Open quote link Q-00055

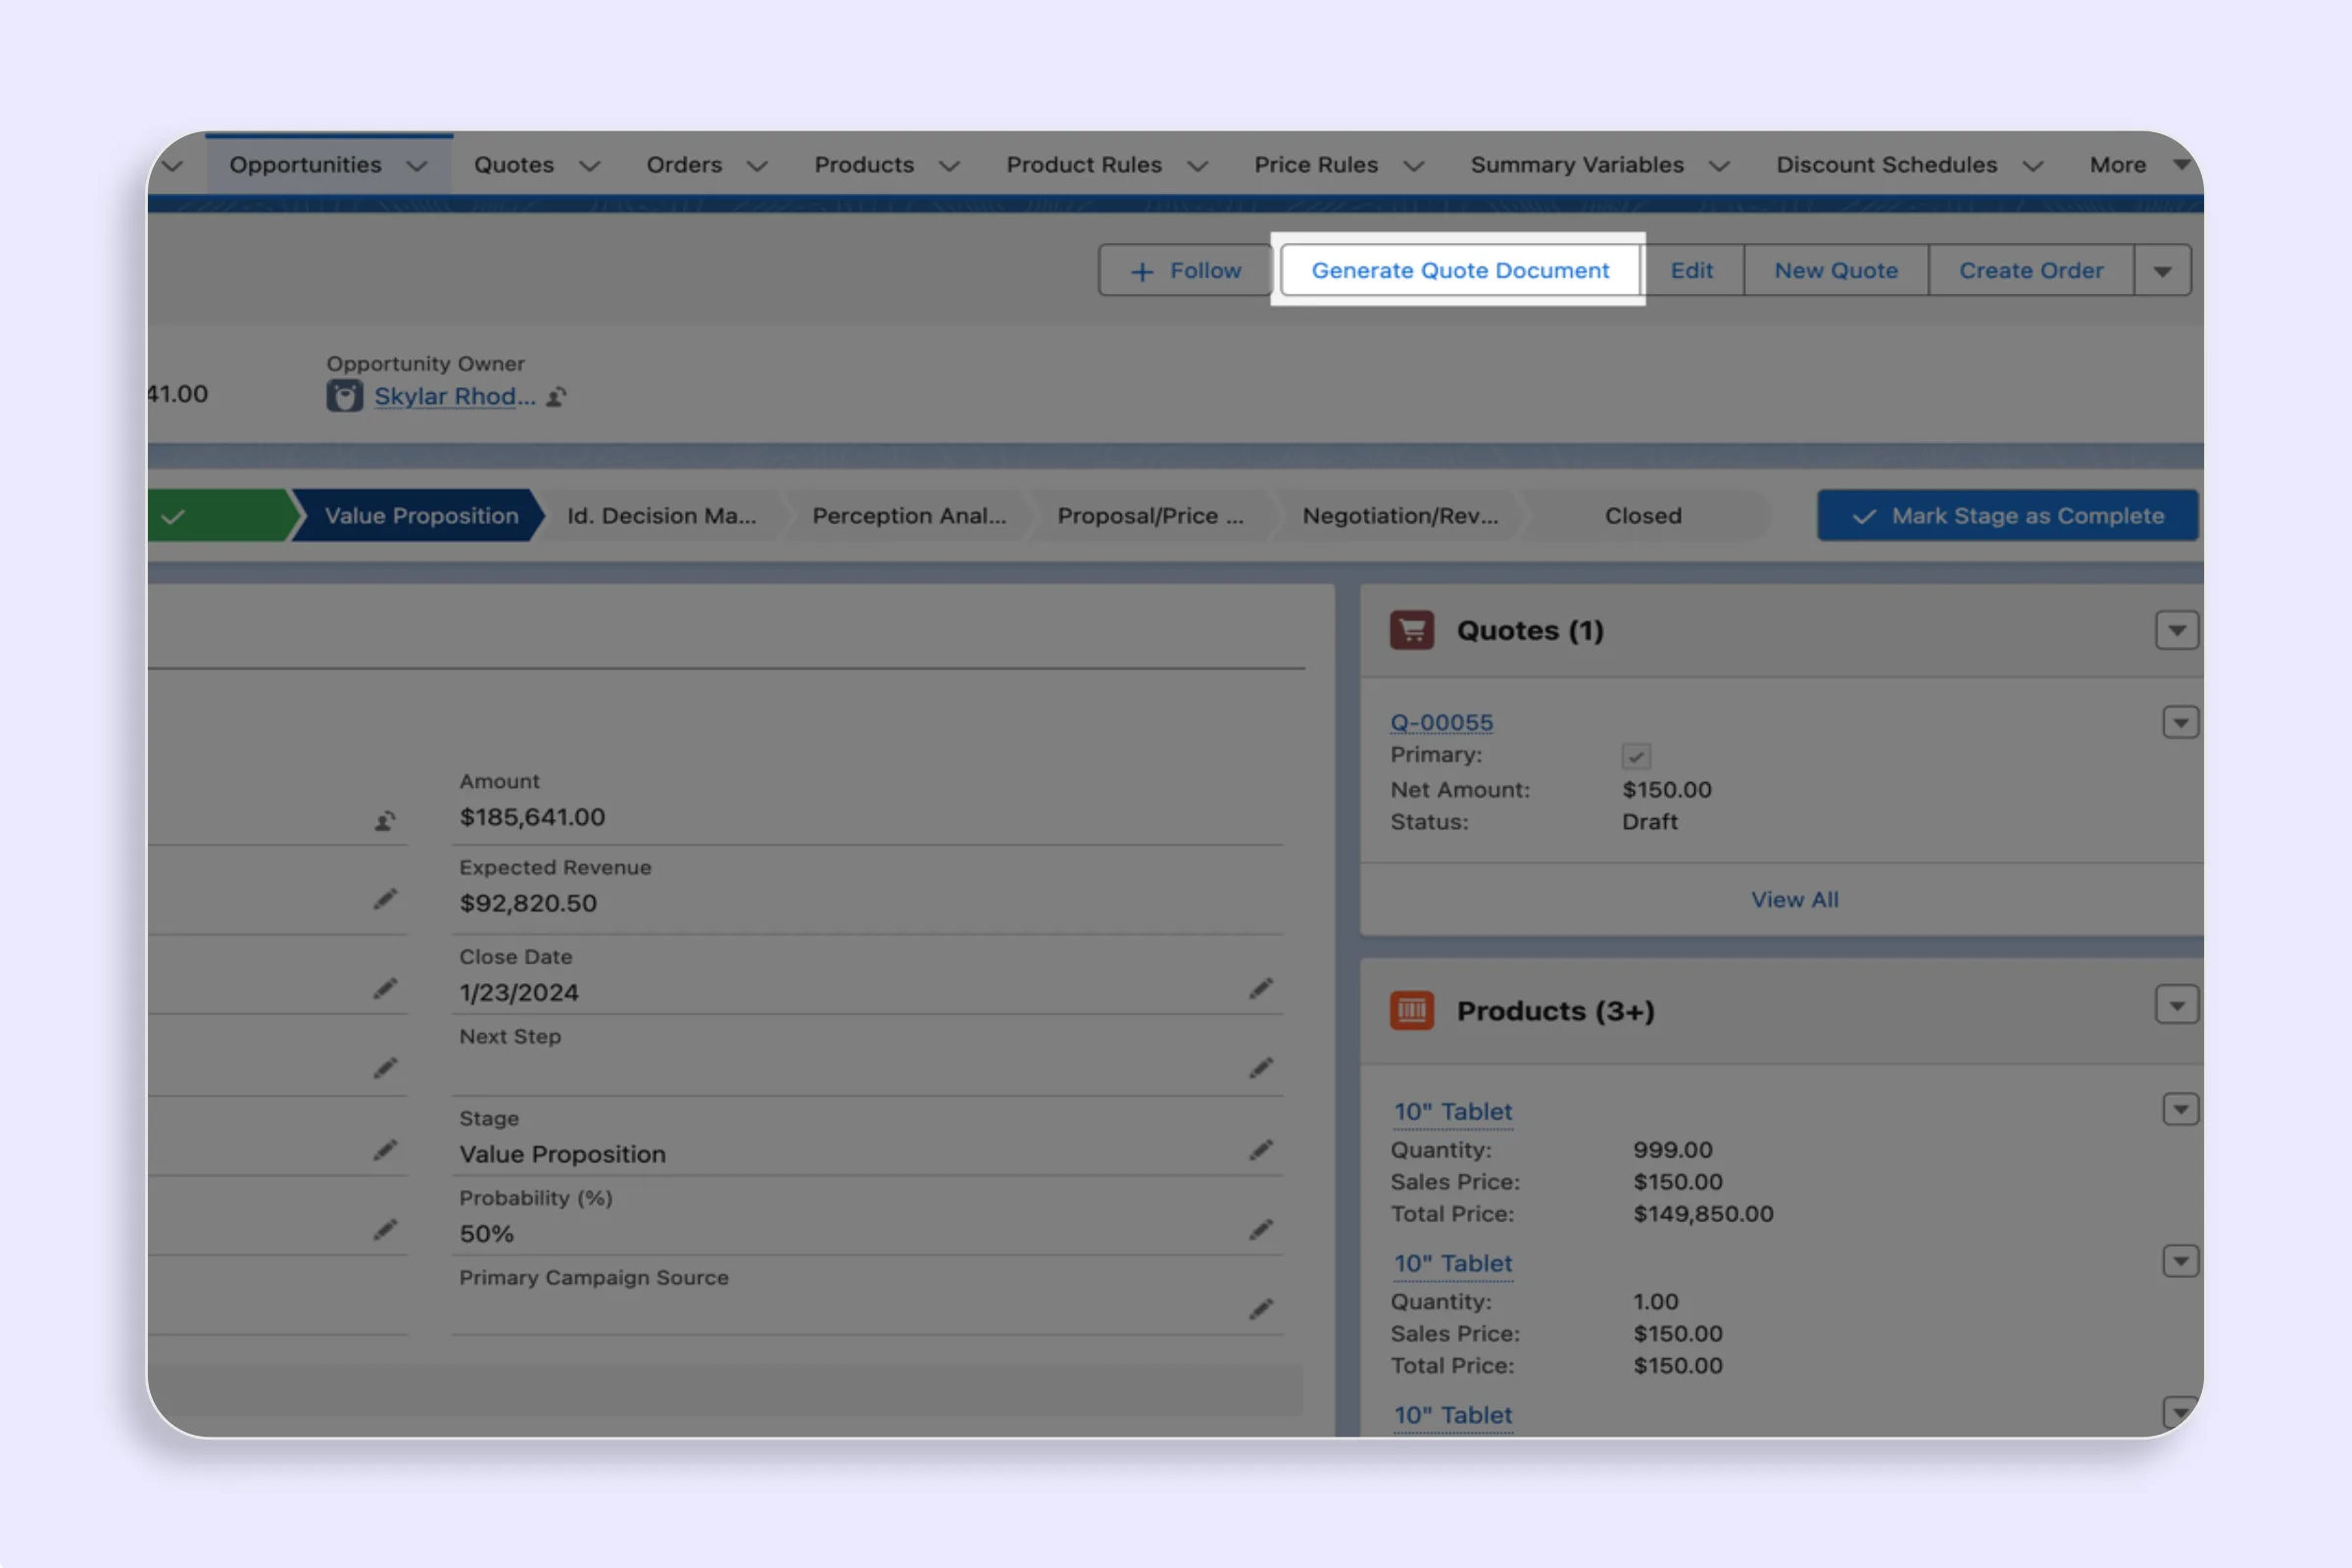coord(1441,722)
